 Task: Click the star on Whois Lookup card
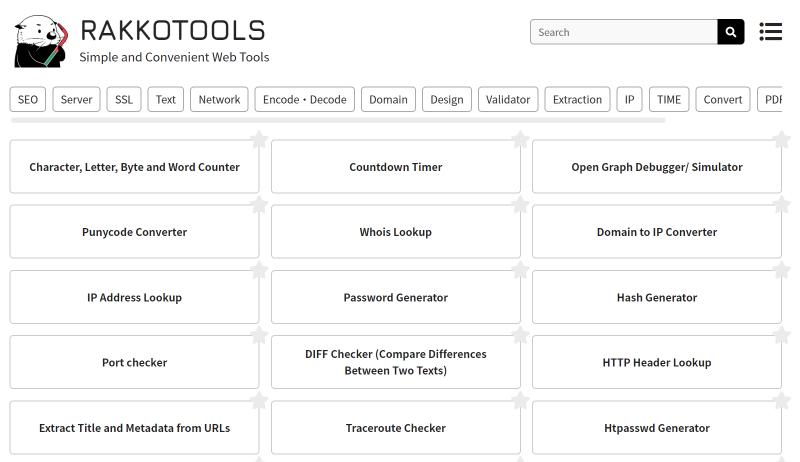[x=520, y=204]
